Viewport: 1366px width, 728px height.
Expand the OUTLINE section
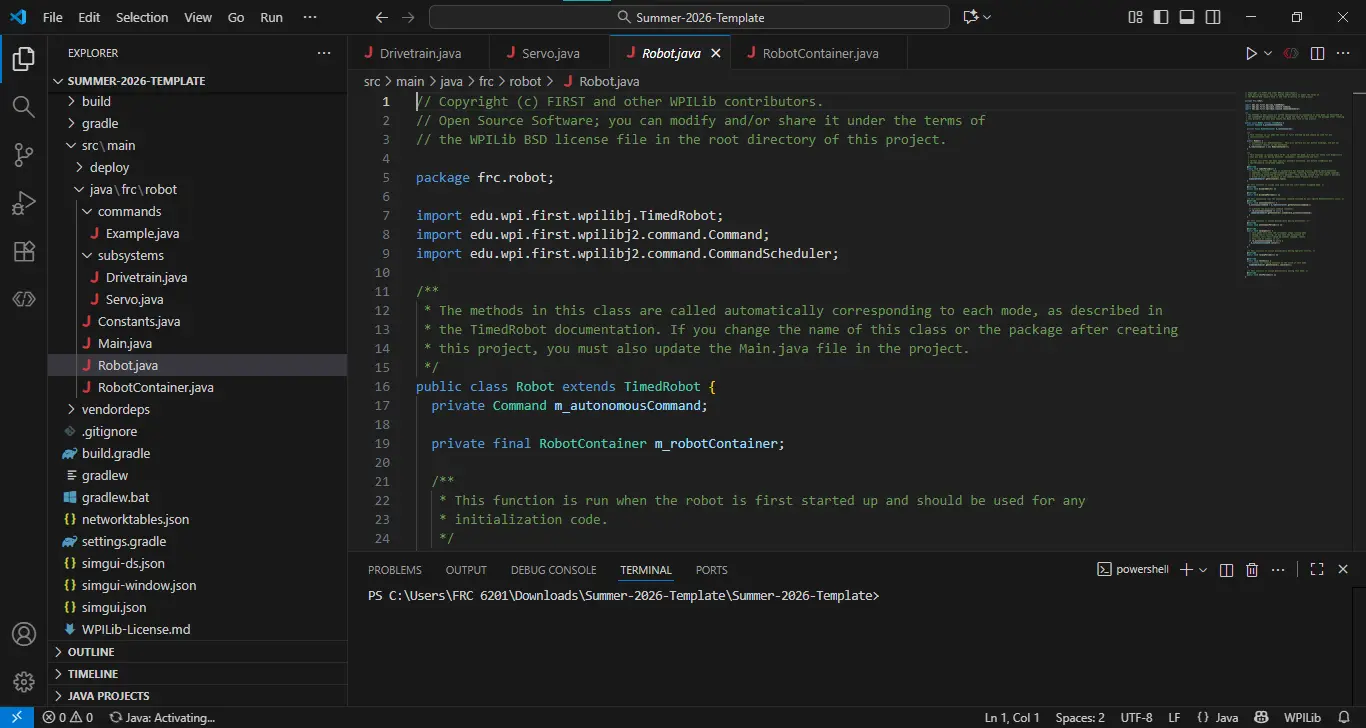197,652
